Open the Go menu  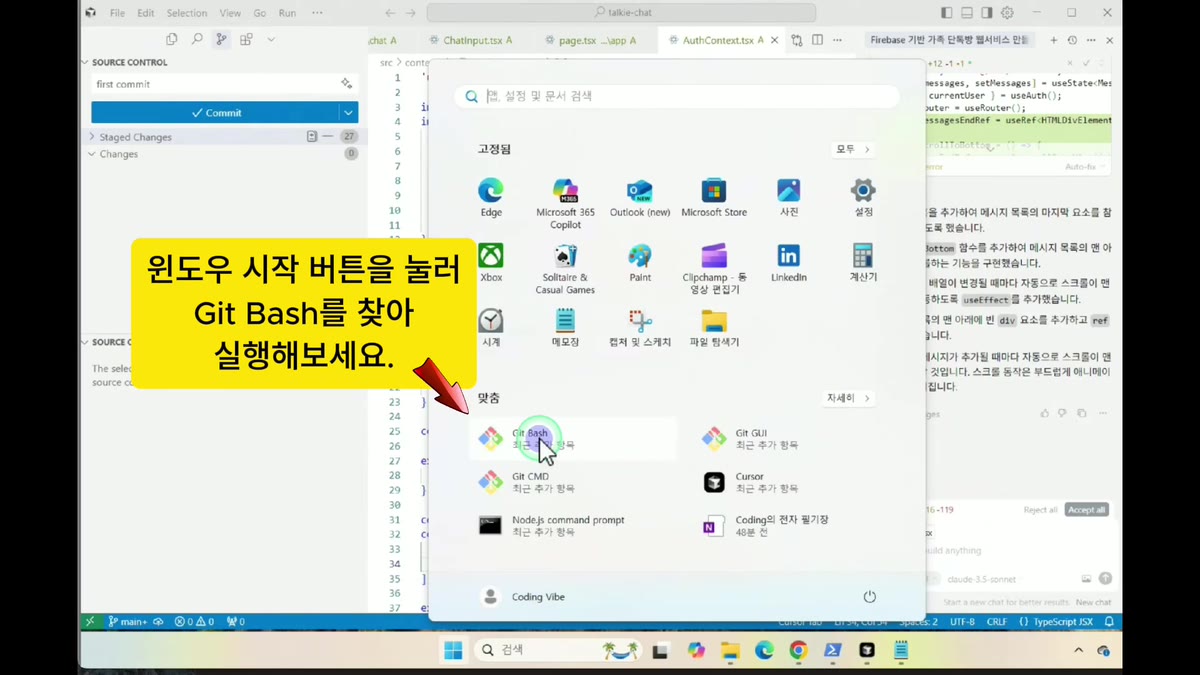coord(260,13)
